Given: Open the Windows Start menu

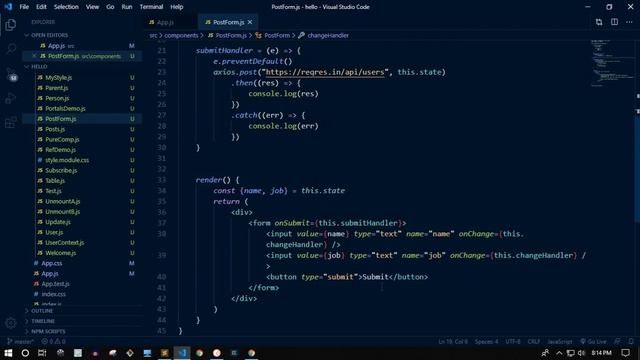Looking at the screenshot, I should [8, 353].
